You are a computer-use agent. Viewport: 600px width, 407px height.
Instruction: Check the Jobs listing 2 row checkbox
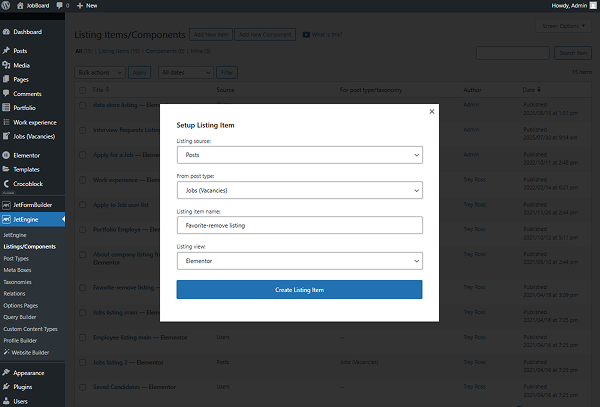(83, 362)
